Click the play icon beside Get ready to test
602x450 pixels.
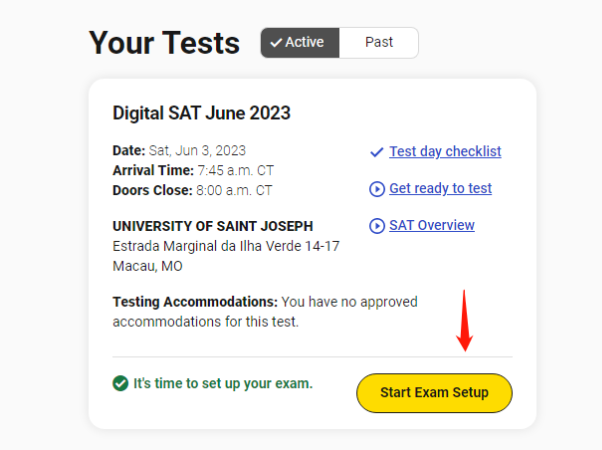(377, 189)
